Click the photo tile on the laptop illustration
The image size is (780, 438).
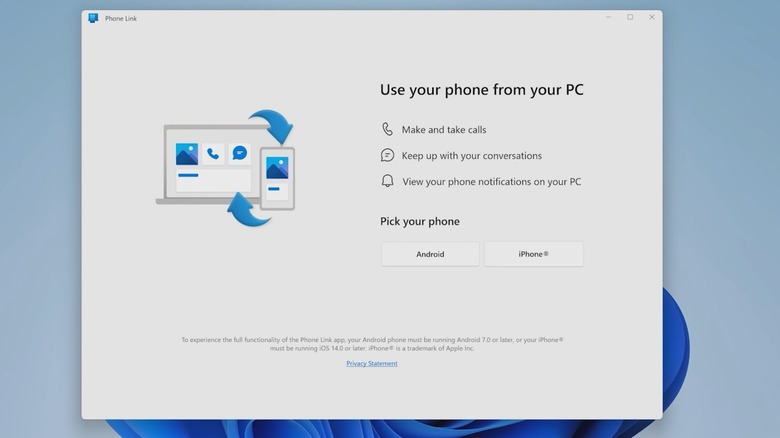187,154
